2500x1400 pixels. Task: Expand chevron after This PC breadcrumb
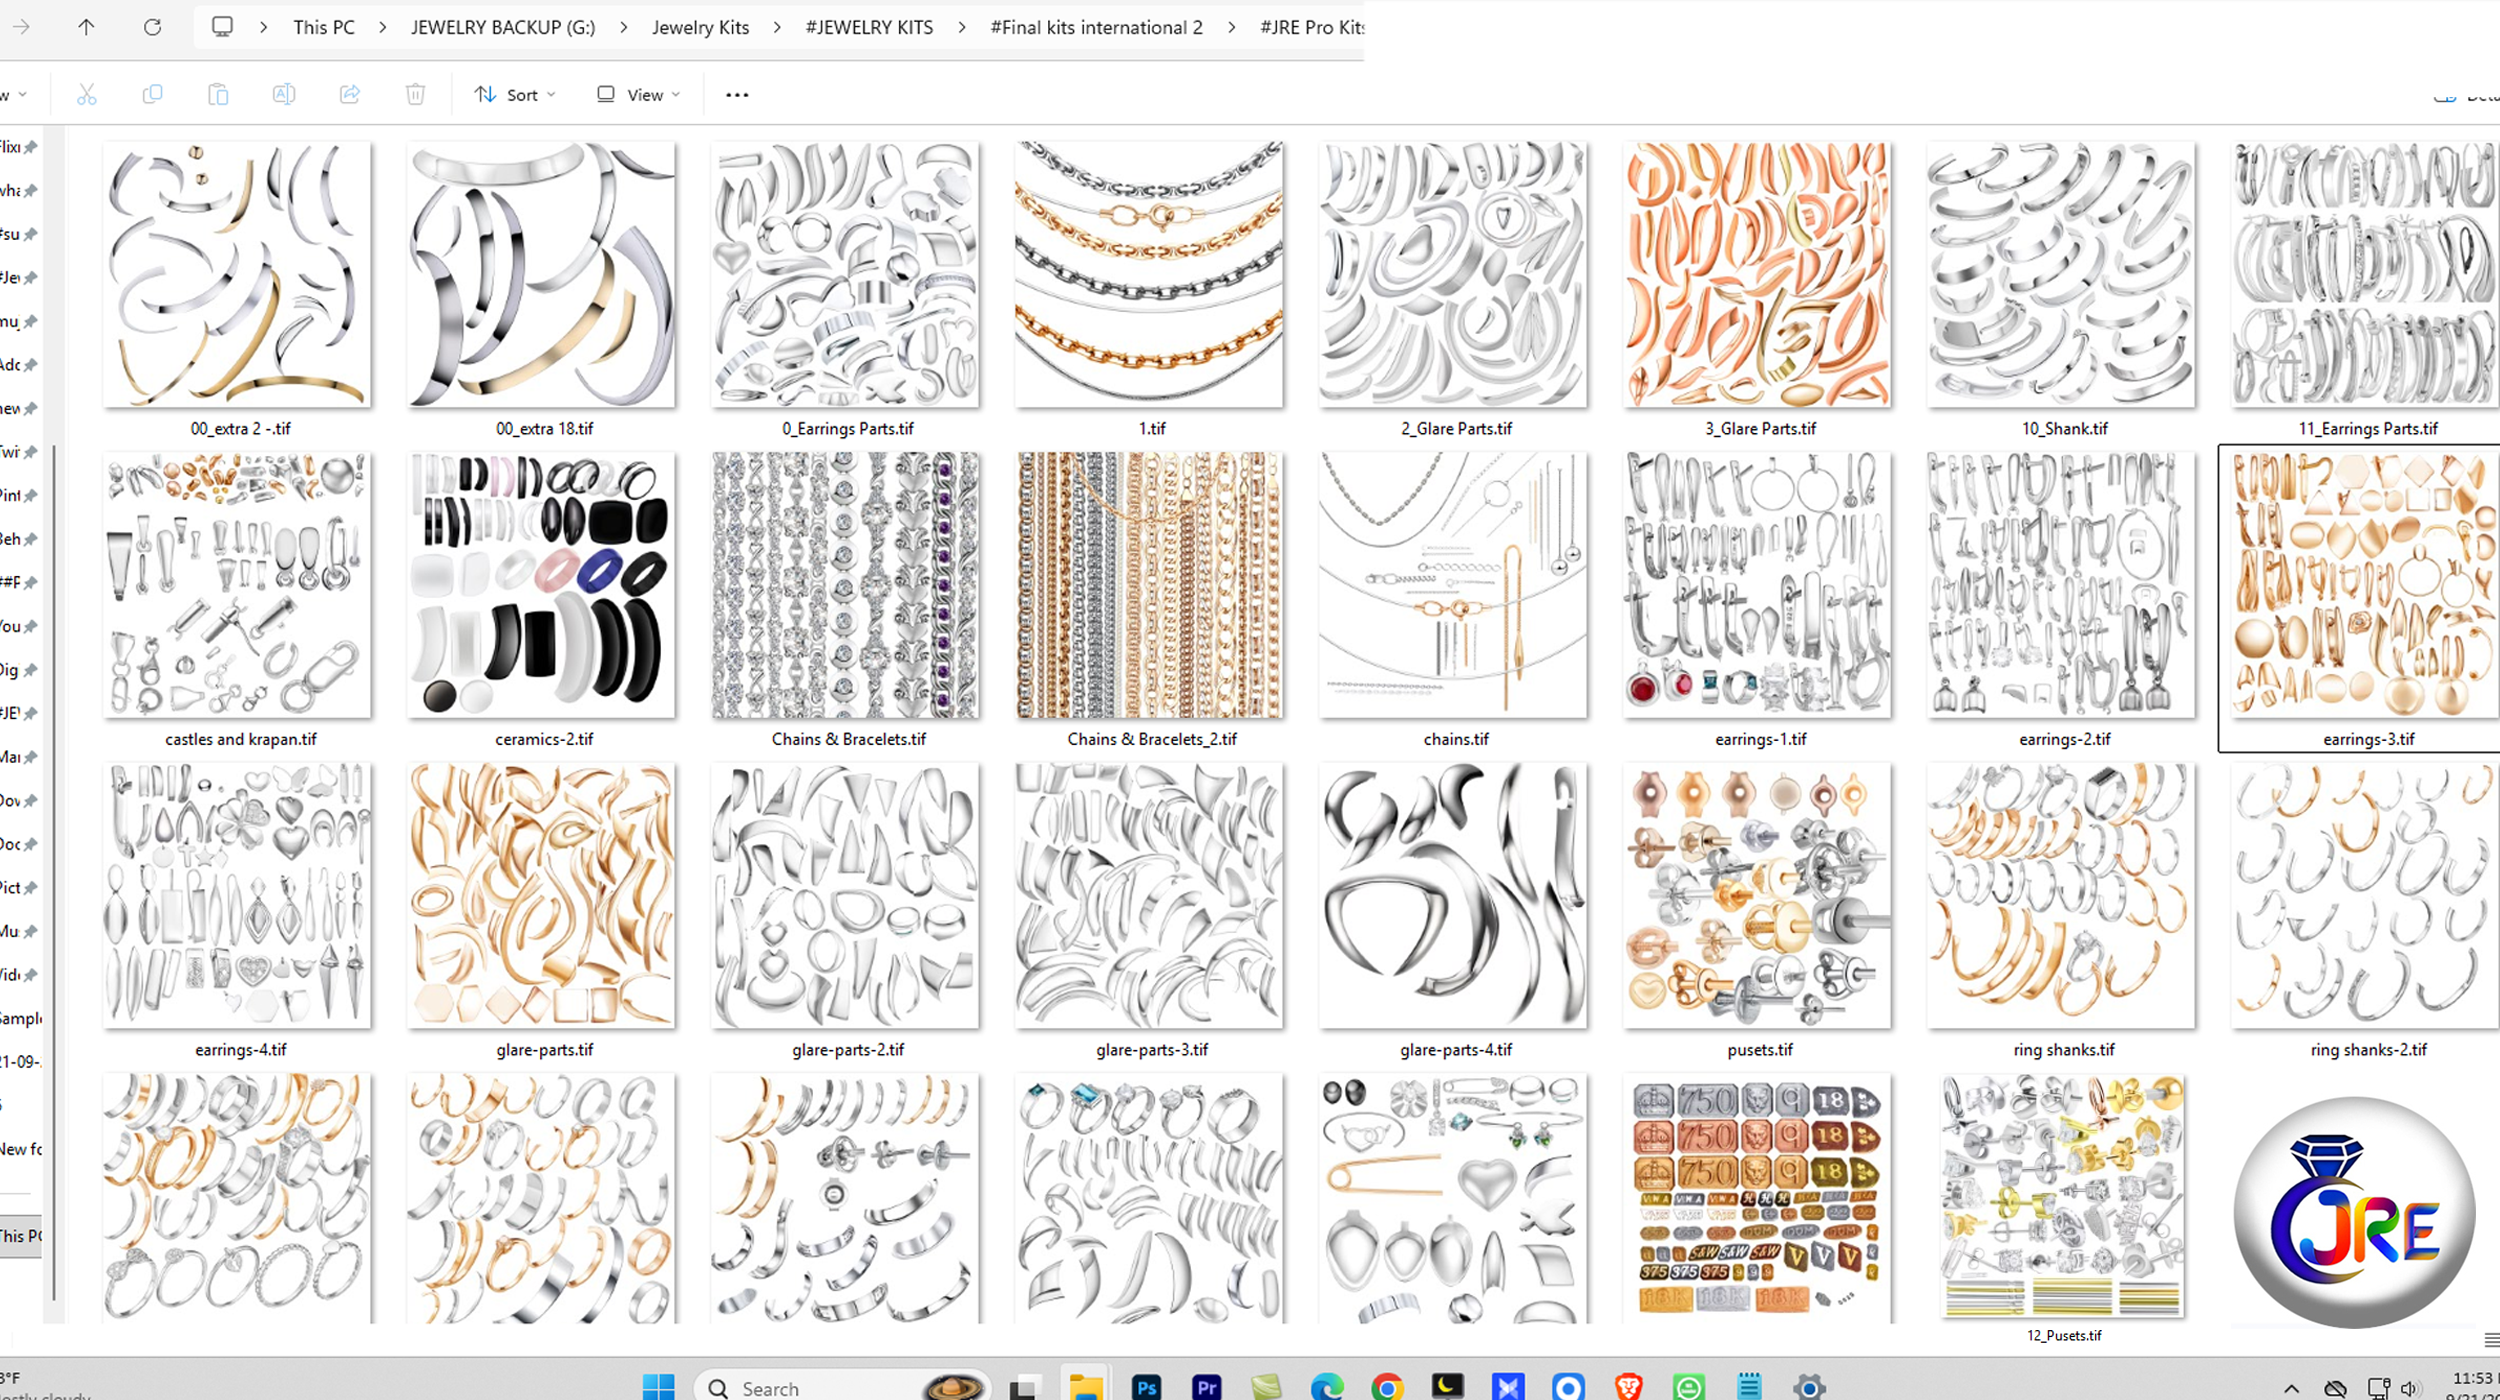click(x=383, y=27)
